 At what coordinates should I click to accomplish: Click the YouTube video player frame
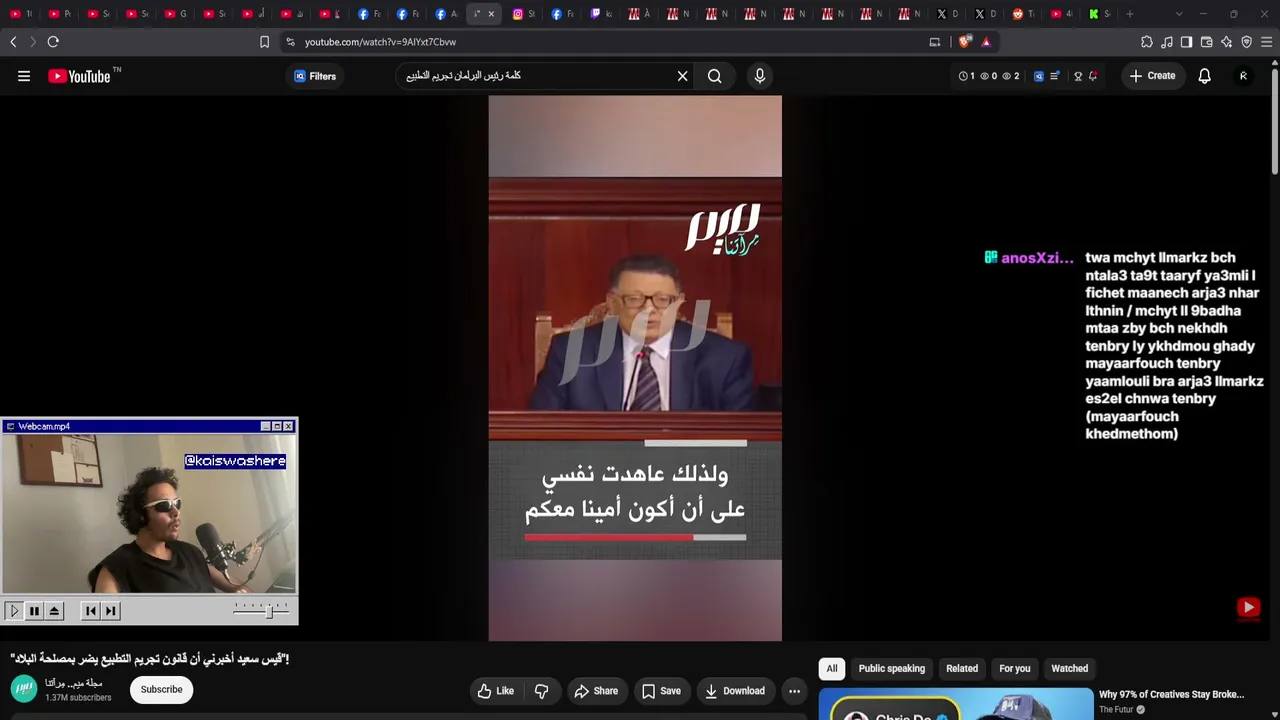click(635, 368)
